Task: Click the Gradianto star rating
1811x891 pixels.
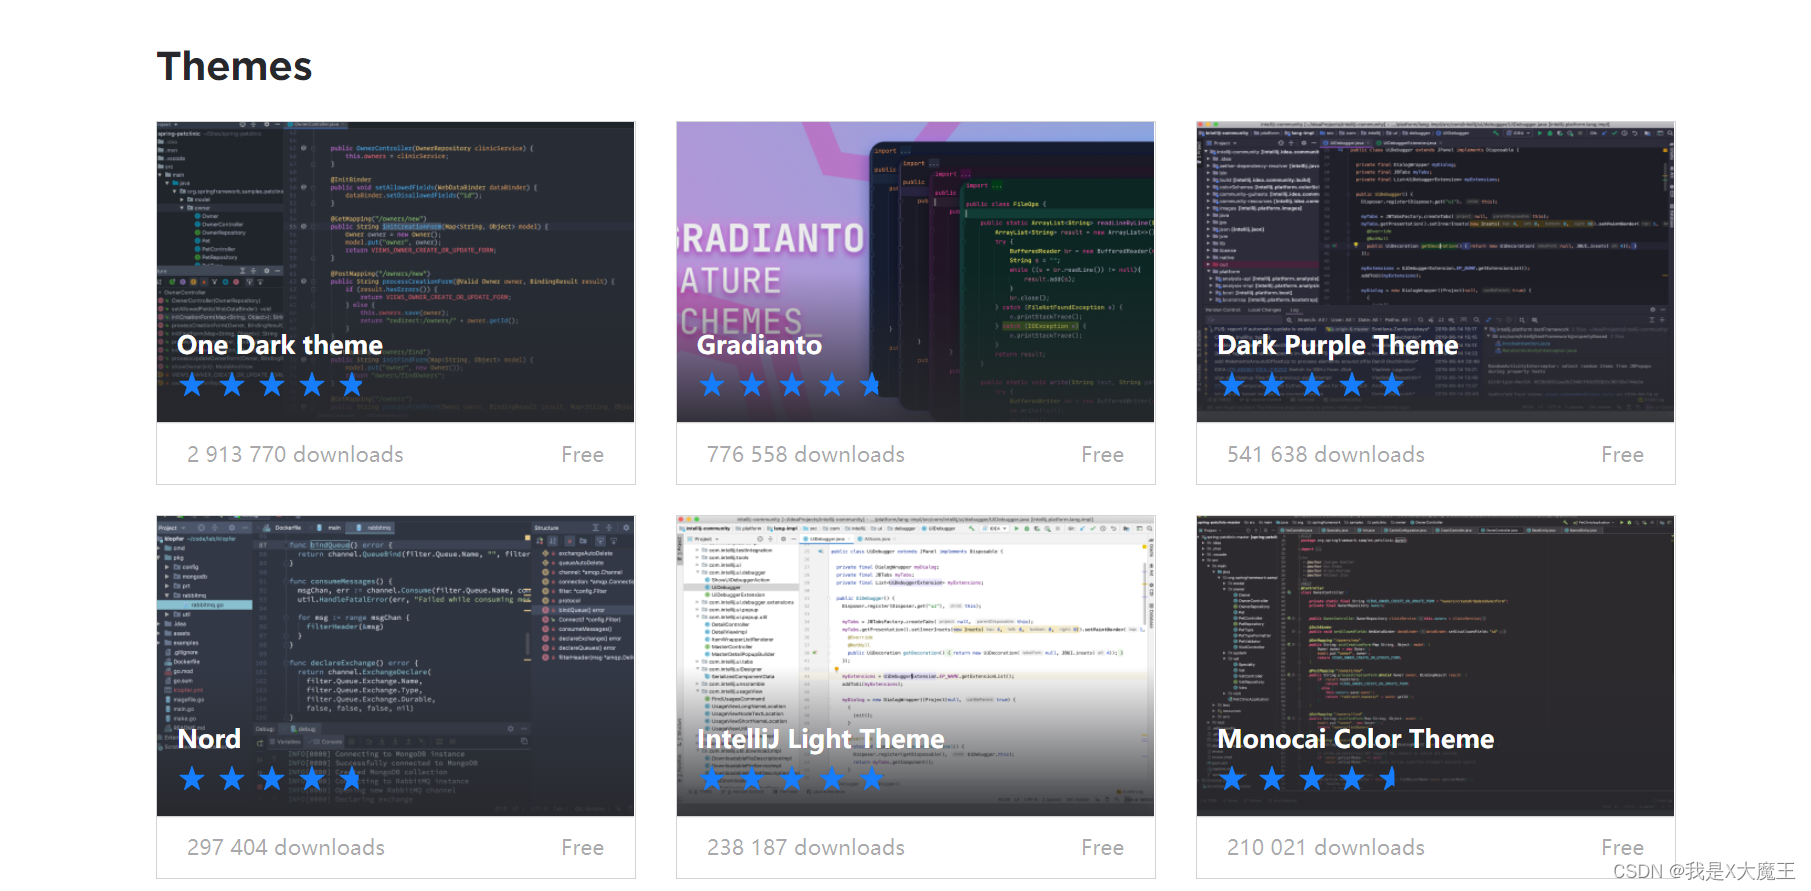Action: pos(790,385)
